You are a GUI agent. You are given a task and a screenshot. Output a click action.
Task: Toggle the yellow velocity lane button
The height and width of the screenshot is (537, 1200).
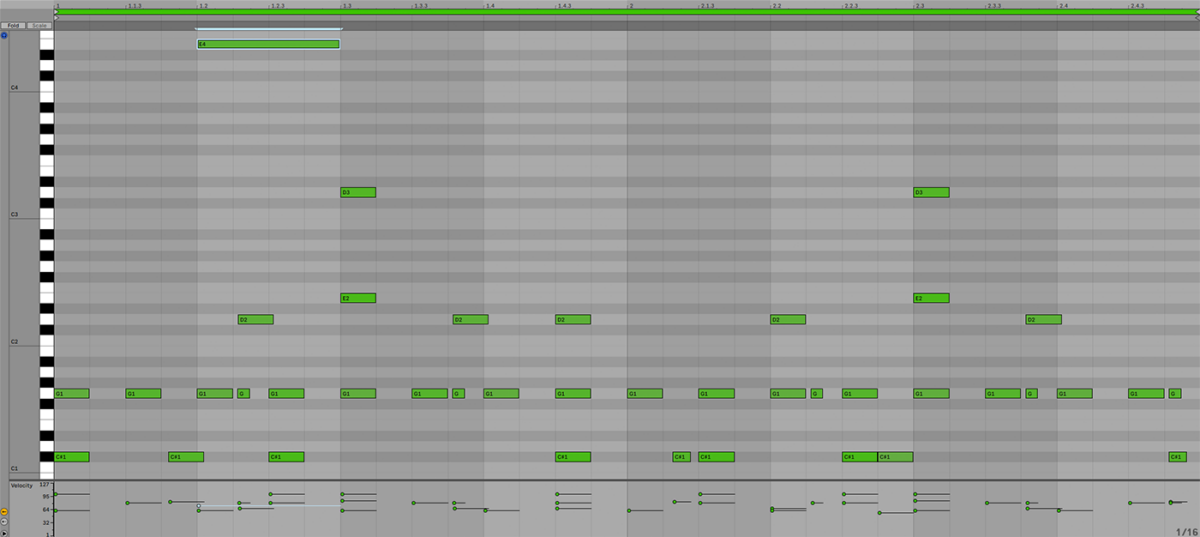coord(4,511)
